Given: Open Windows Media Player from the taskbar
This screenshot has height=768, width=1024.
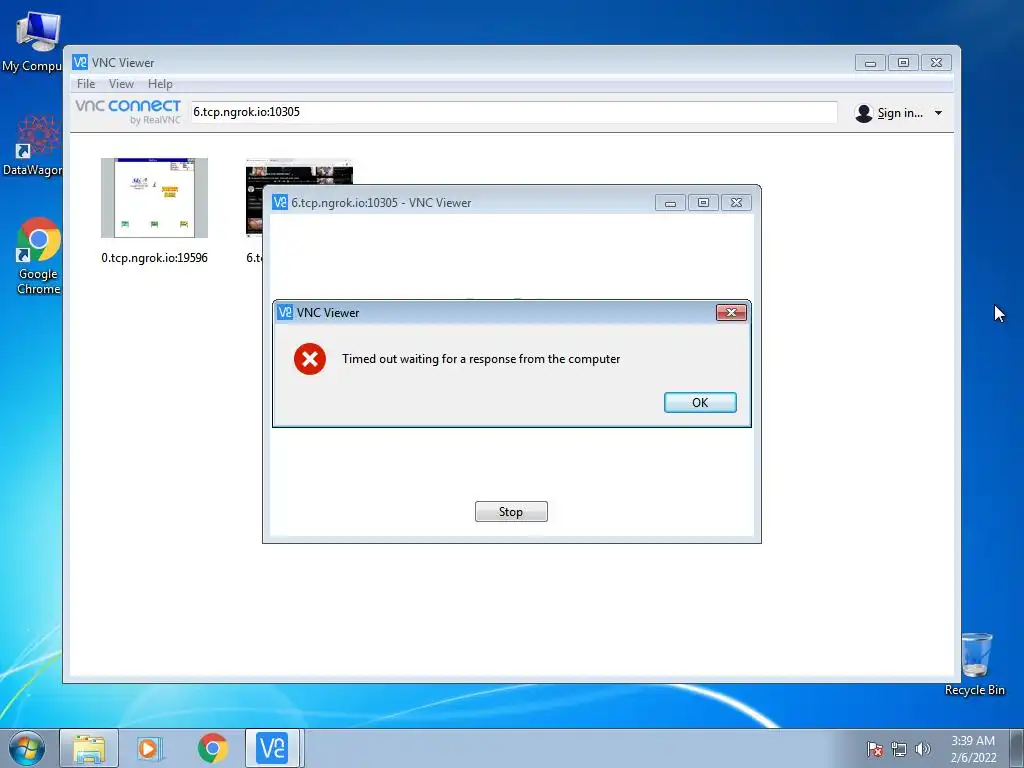Looking at the screenshot, I should pyautogui.click(x=150, y=748).
